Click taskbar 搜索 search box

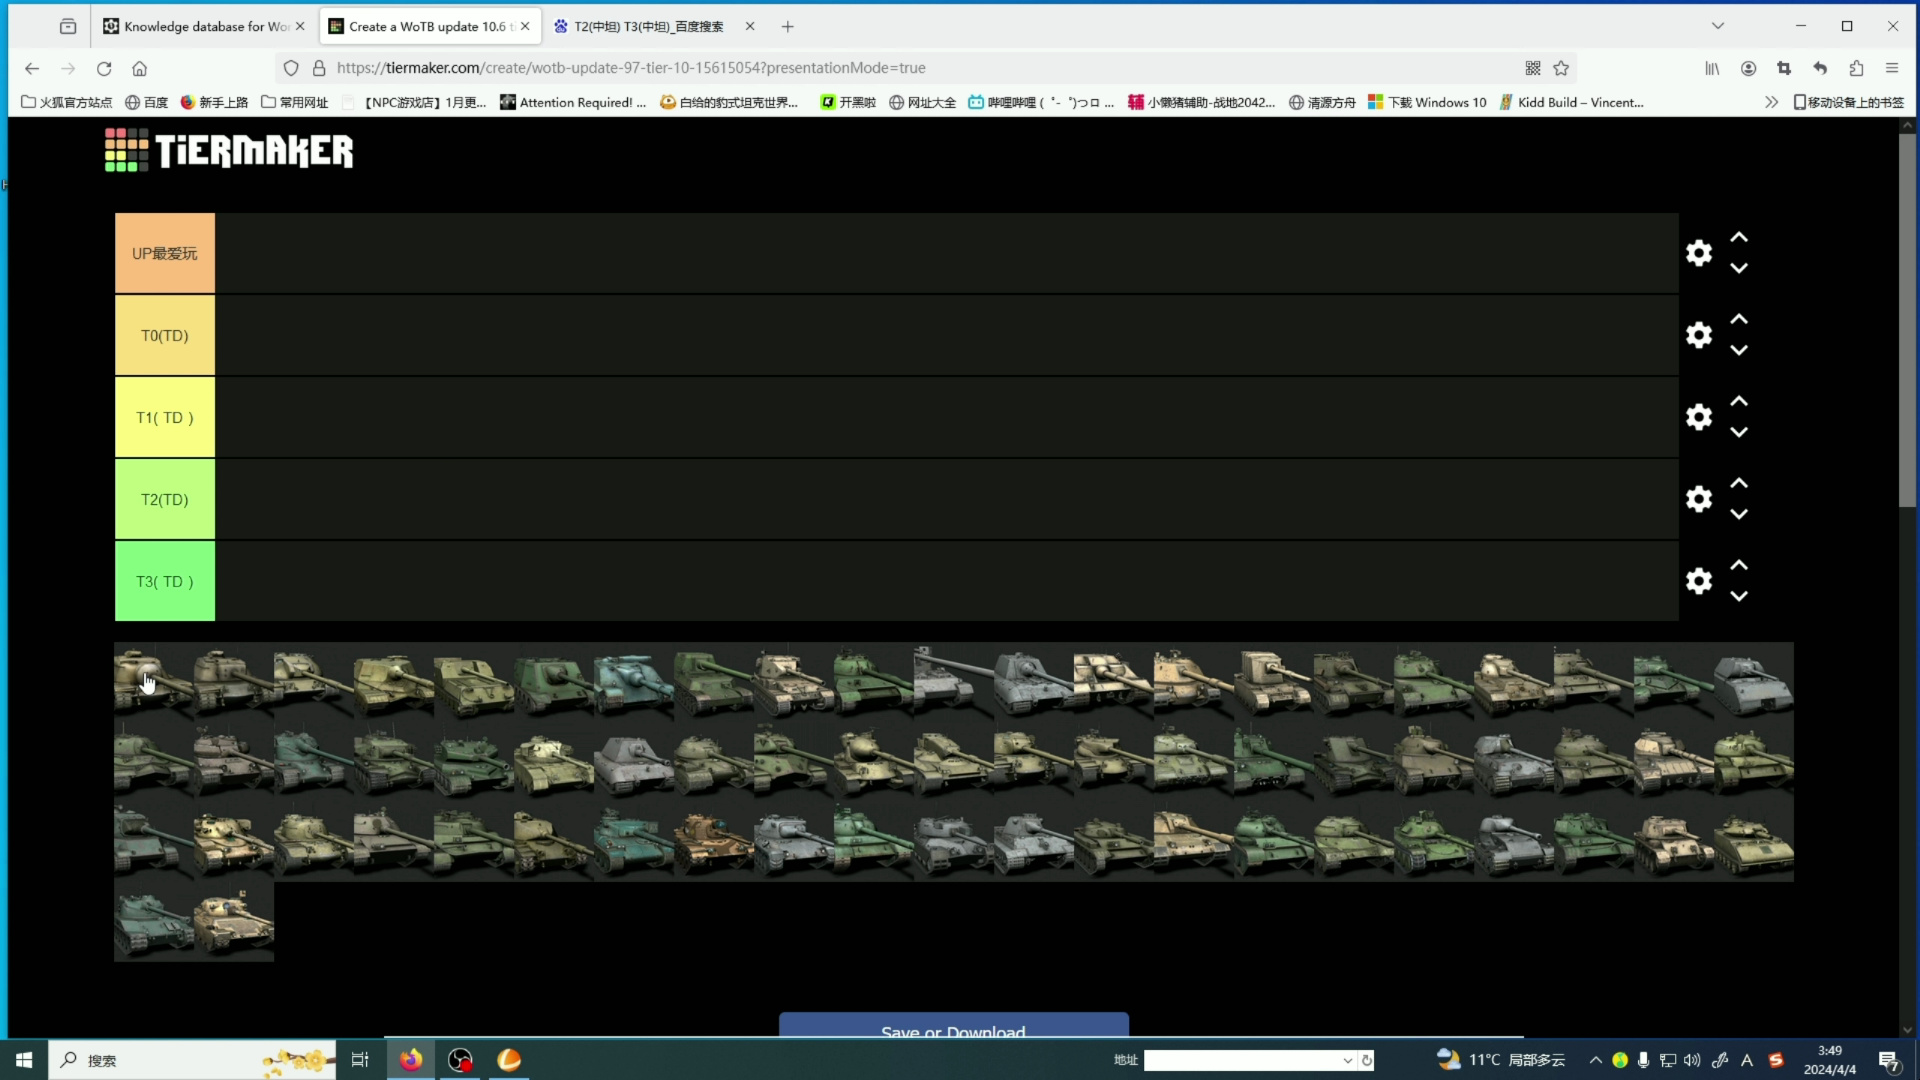(x=192, y=1060)
